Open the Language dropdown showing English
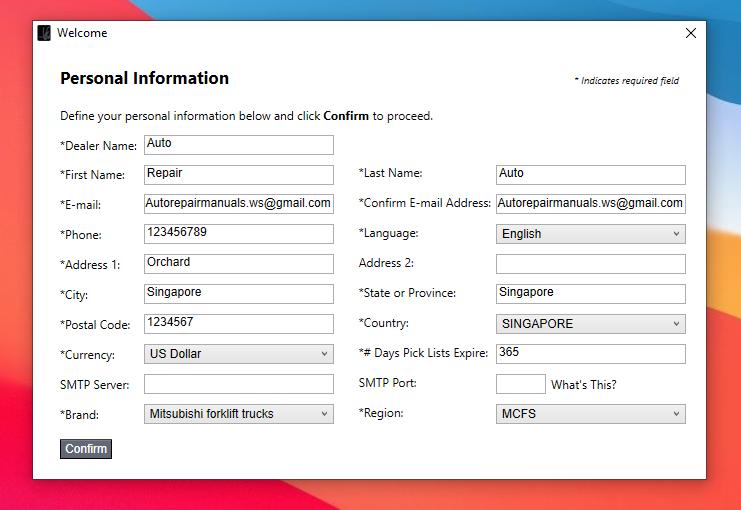This screenshot has width=741, height=510. click(591, 234)
